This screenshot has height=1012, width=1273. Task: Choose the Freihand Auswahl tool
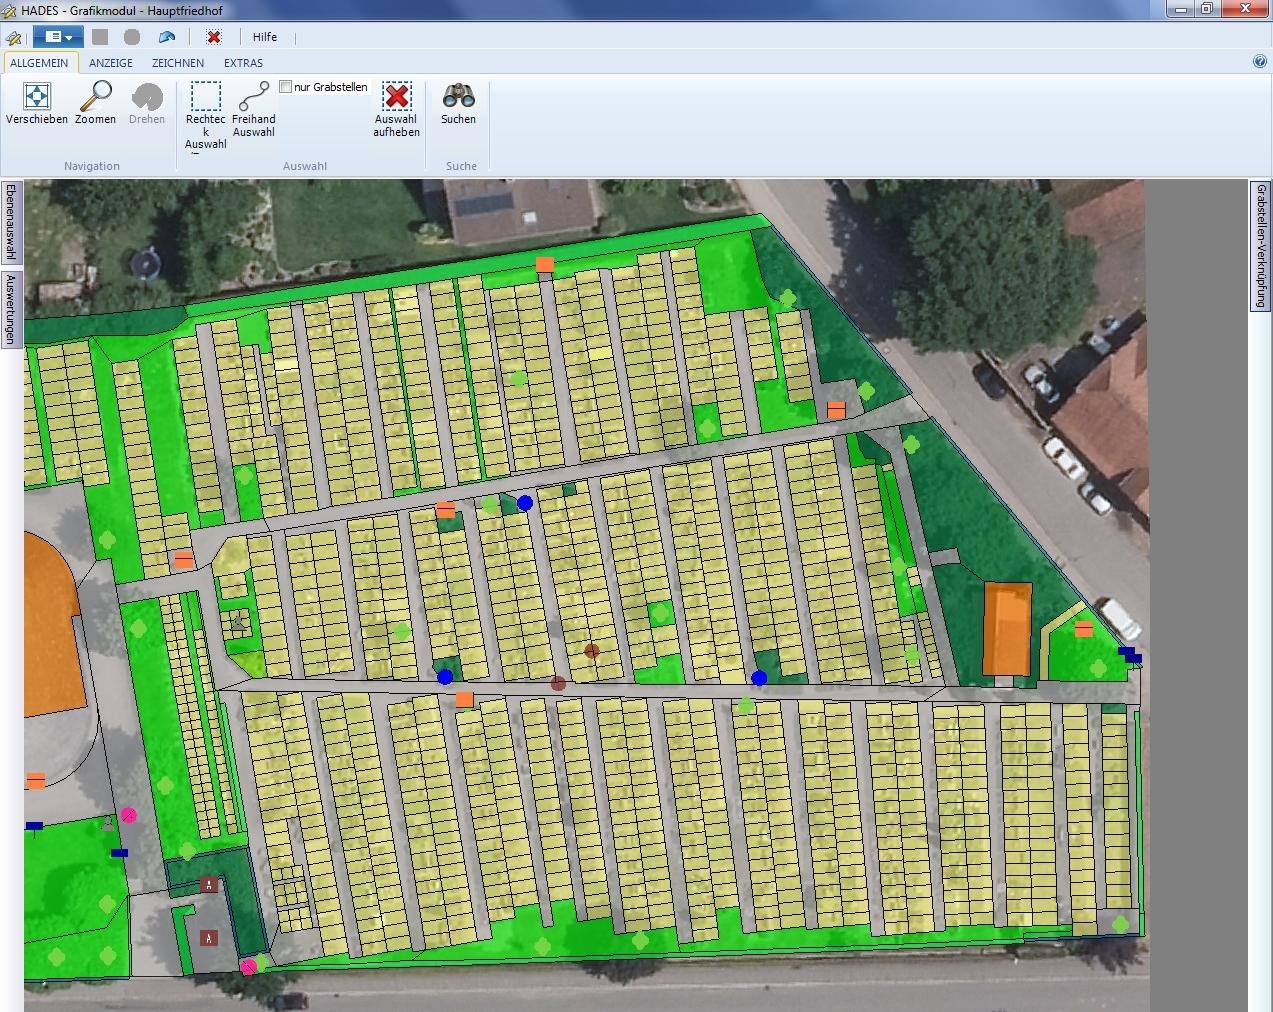pos(254,110)
